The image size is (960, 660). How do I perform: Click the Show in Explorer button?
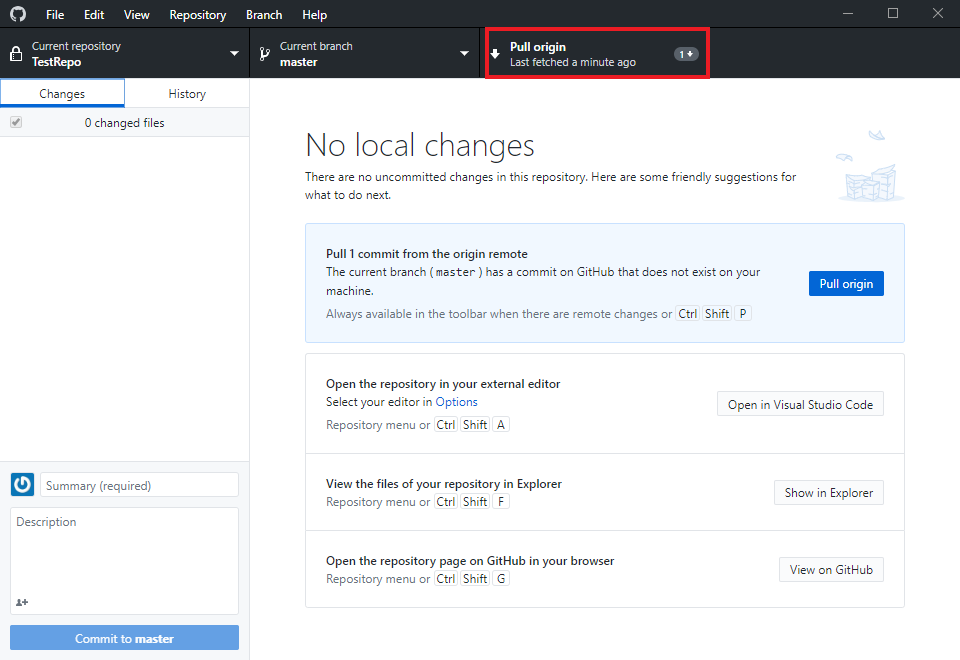pos(829,493)
